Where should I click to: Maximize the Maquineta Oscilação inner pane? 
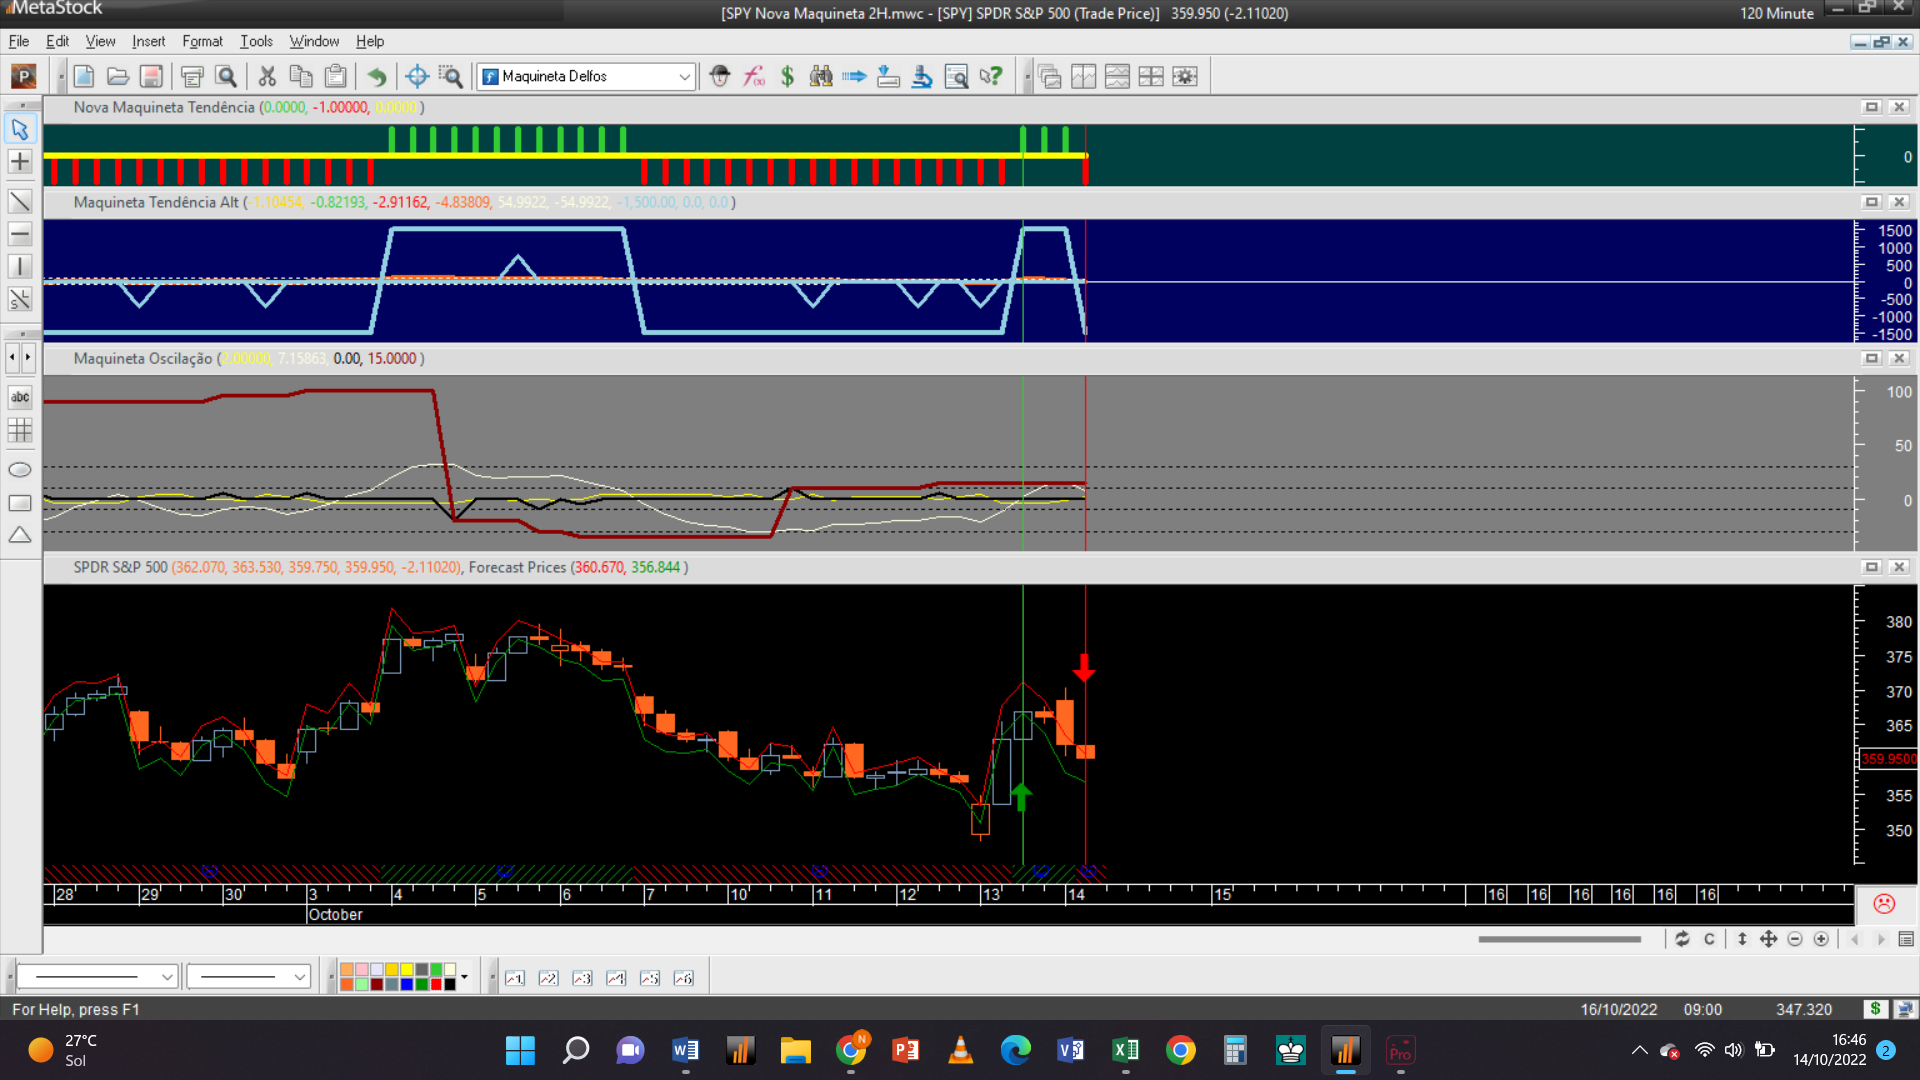pyautogui.click(x=1871, y=358)
